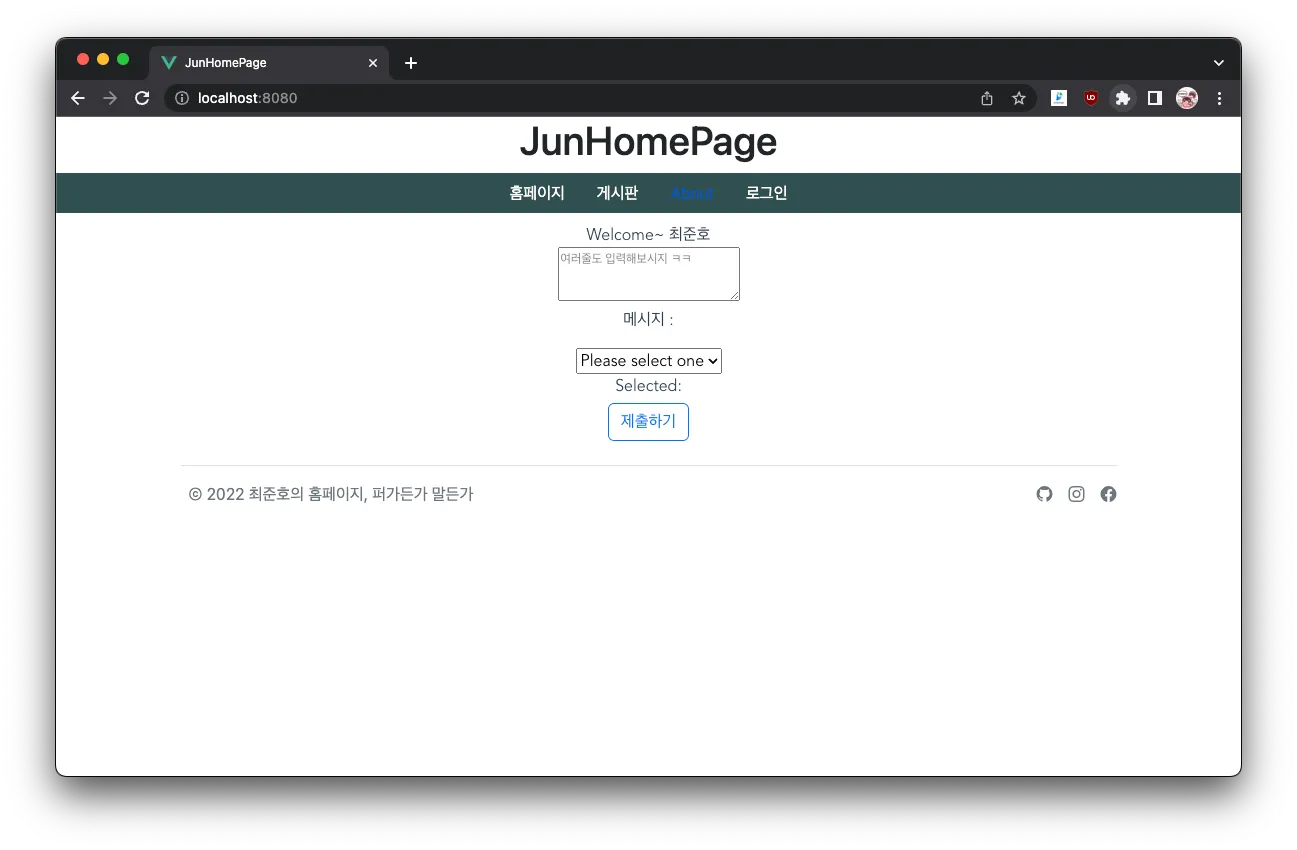The width and height of the screenshot is (1297, 850).
Task: Open the Chrome profile avatar
Action: 1187,98
